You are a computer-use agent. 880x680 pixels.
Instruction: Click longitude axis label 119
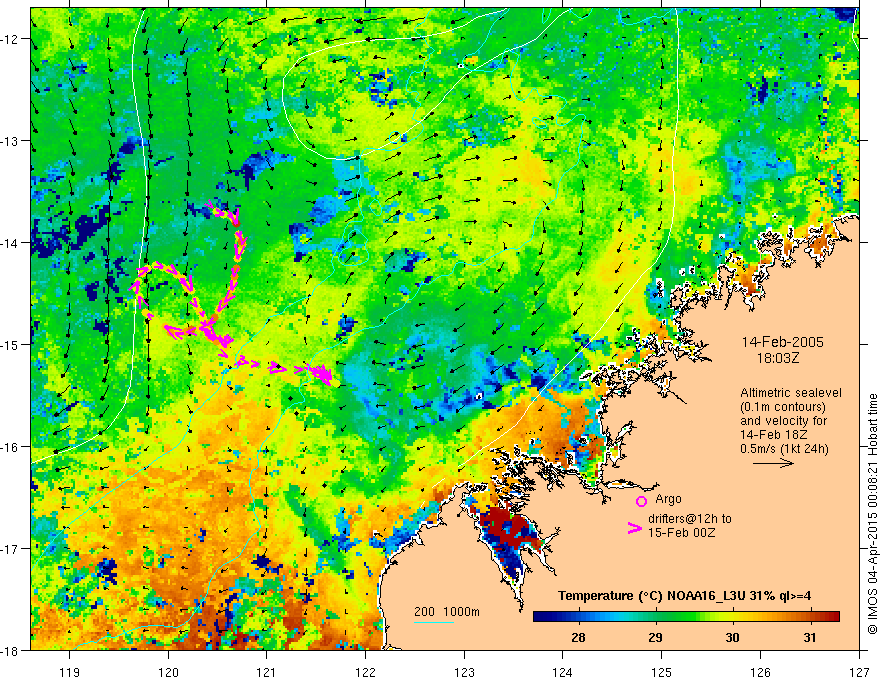[x=69, y=672]
